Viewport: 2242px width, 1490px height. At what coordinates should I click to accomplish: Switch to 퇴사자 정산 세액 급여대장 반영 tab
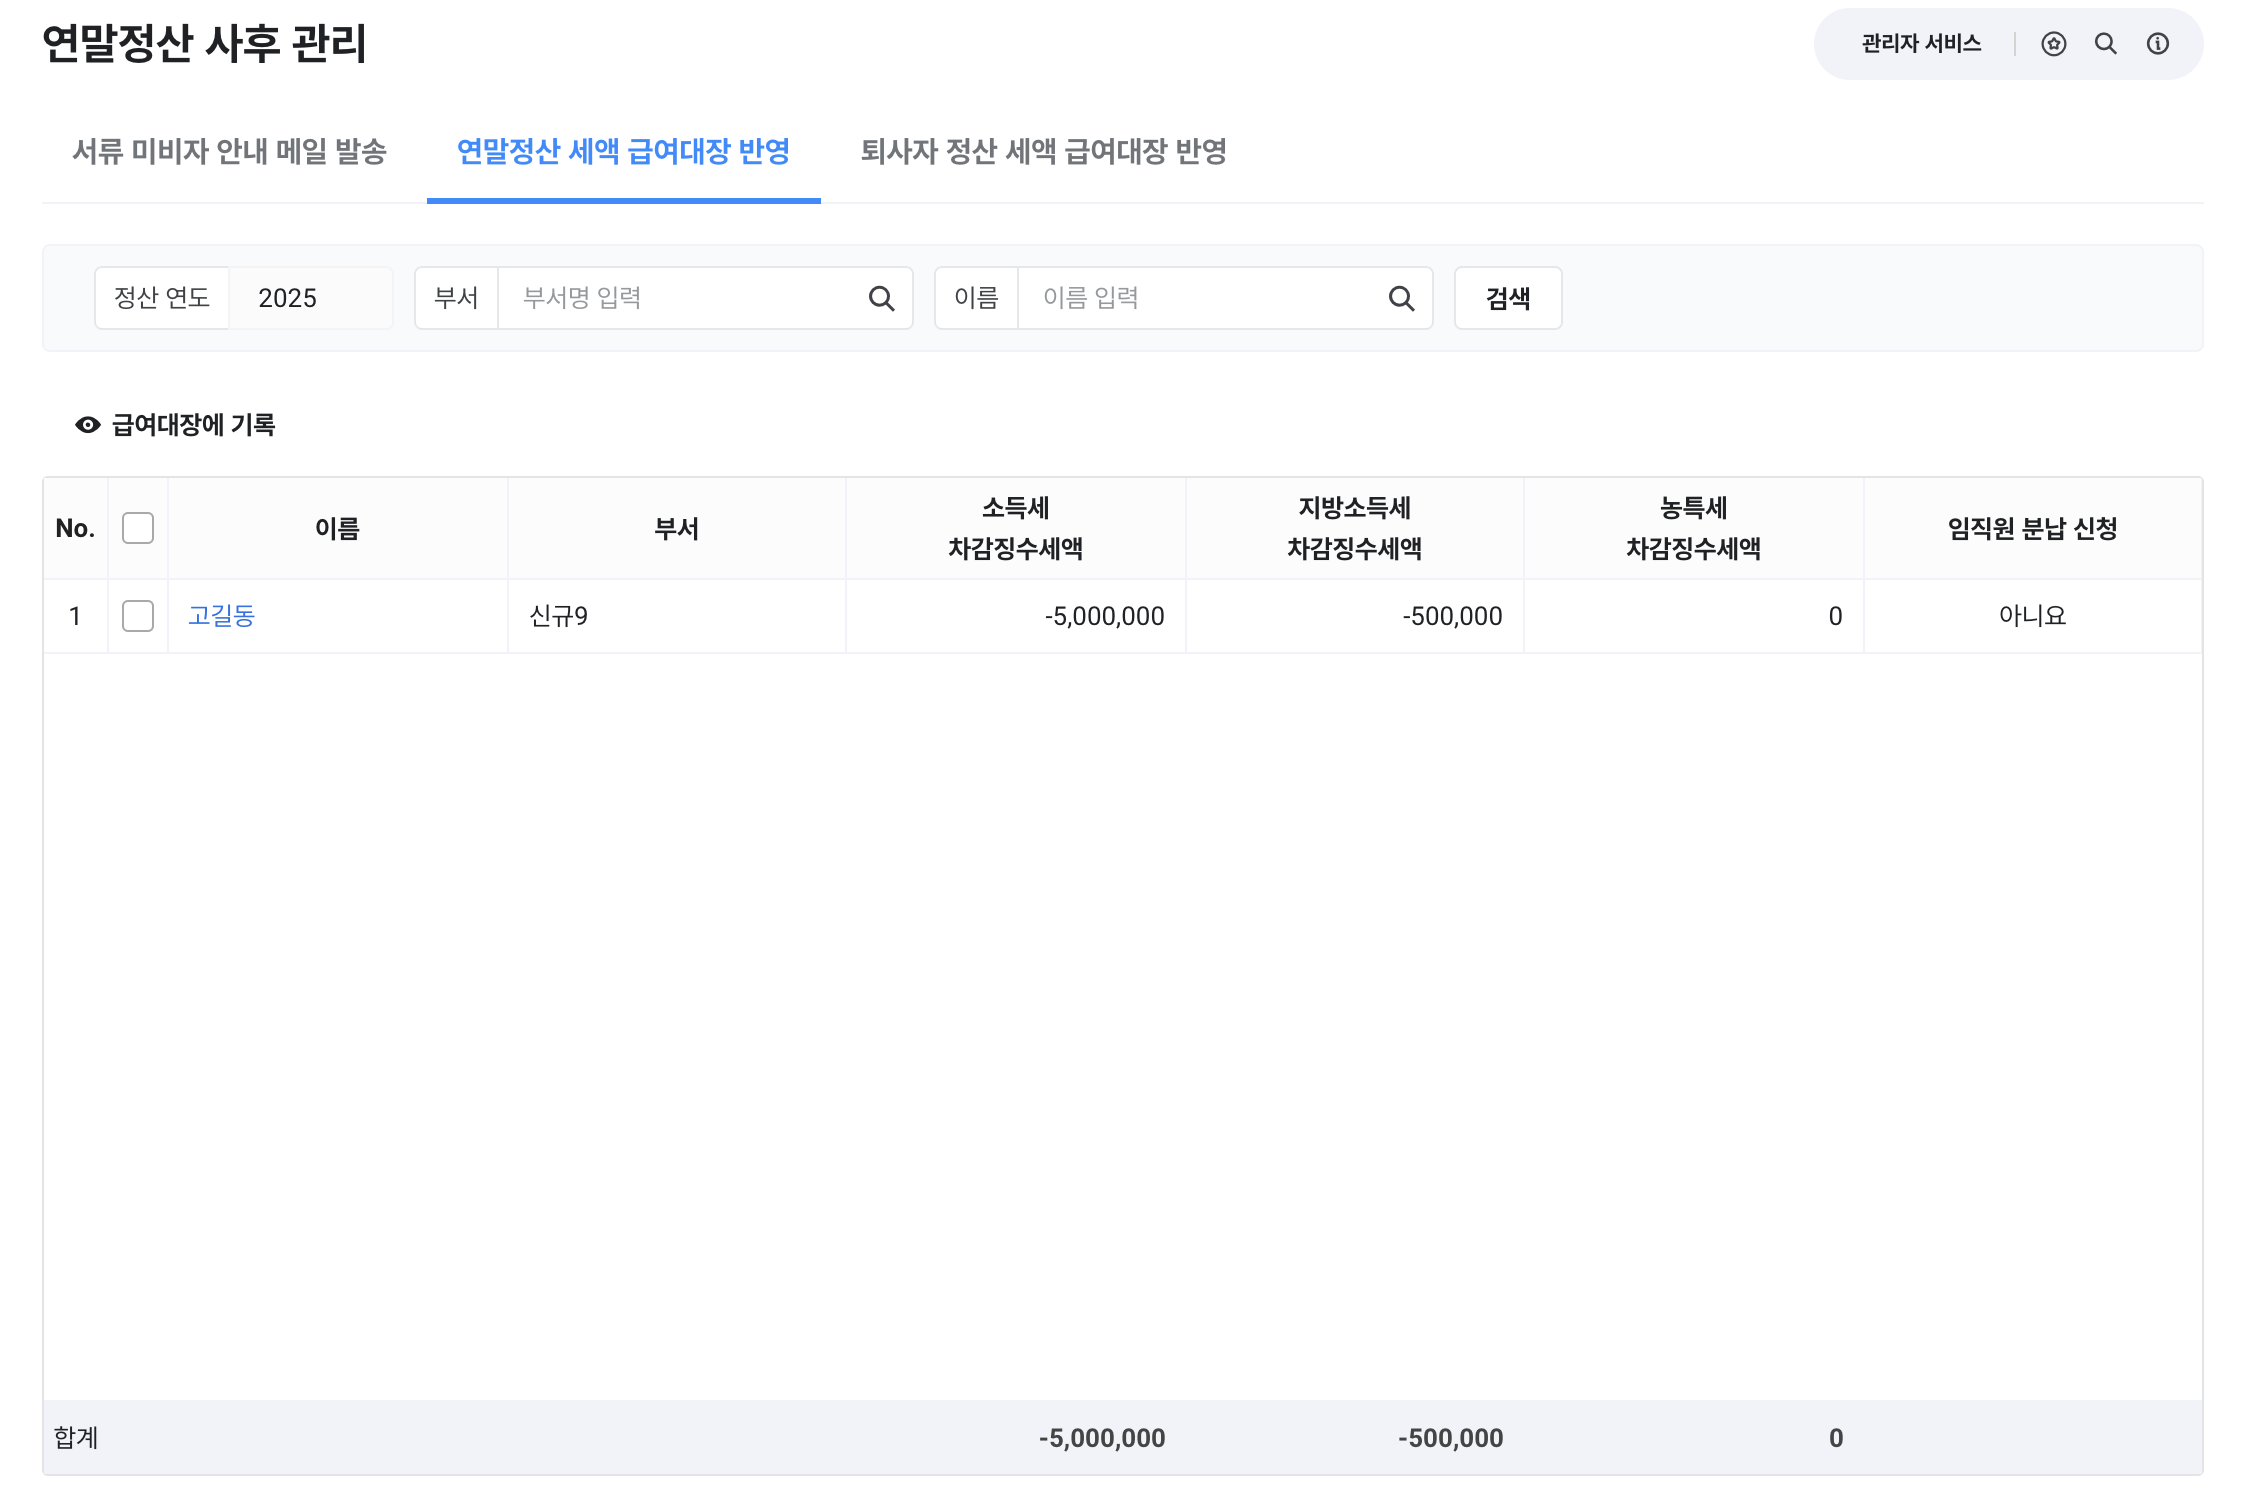point(1043,152)
